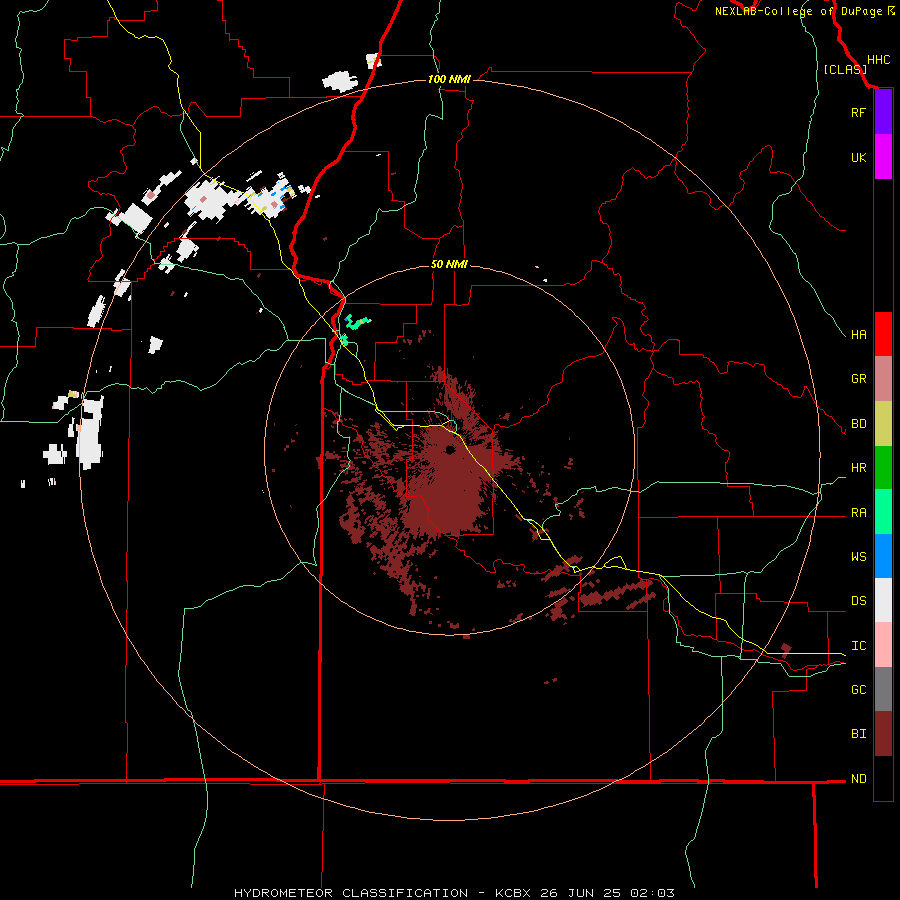Click the BI dark red legend swatch
This screenshot has height=900, width=900.
pyautogui.click(x=883, y=734)
